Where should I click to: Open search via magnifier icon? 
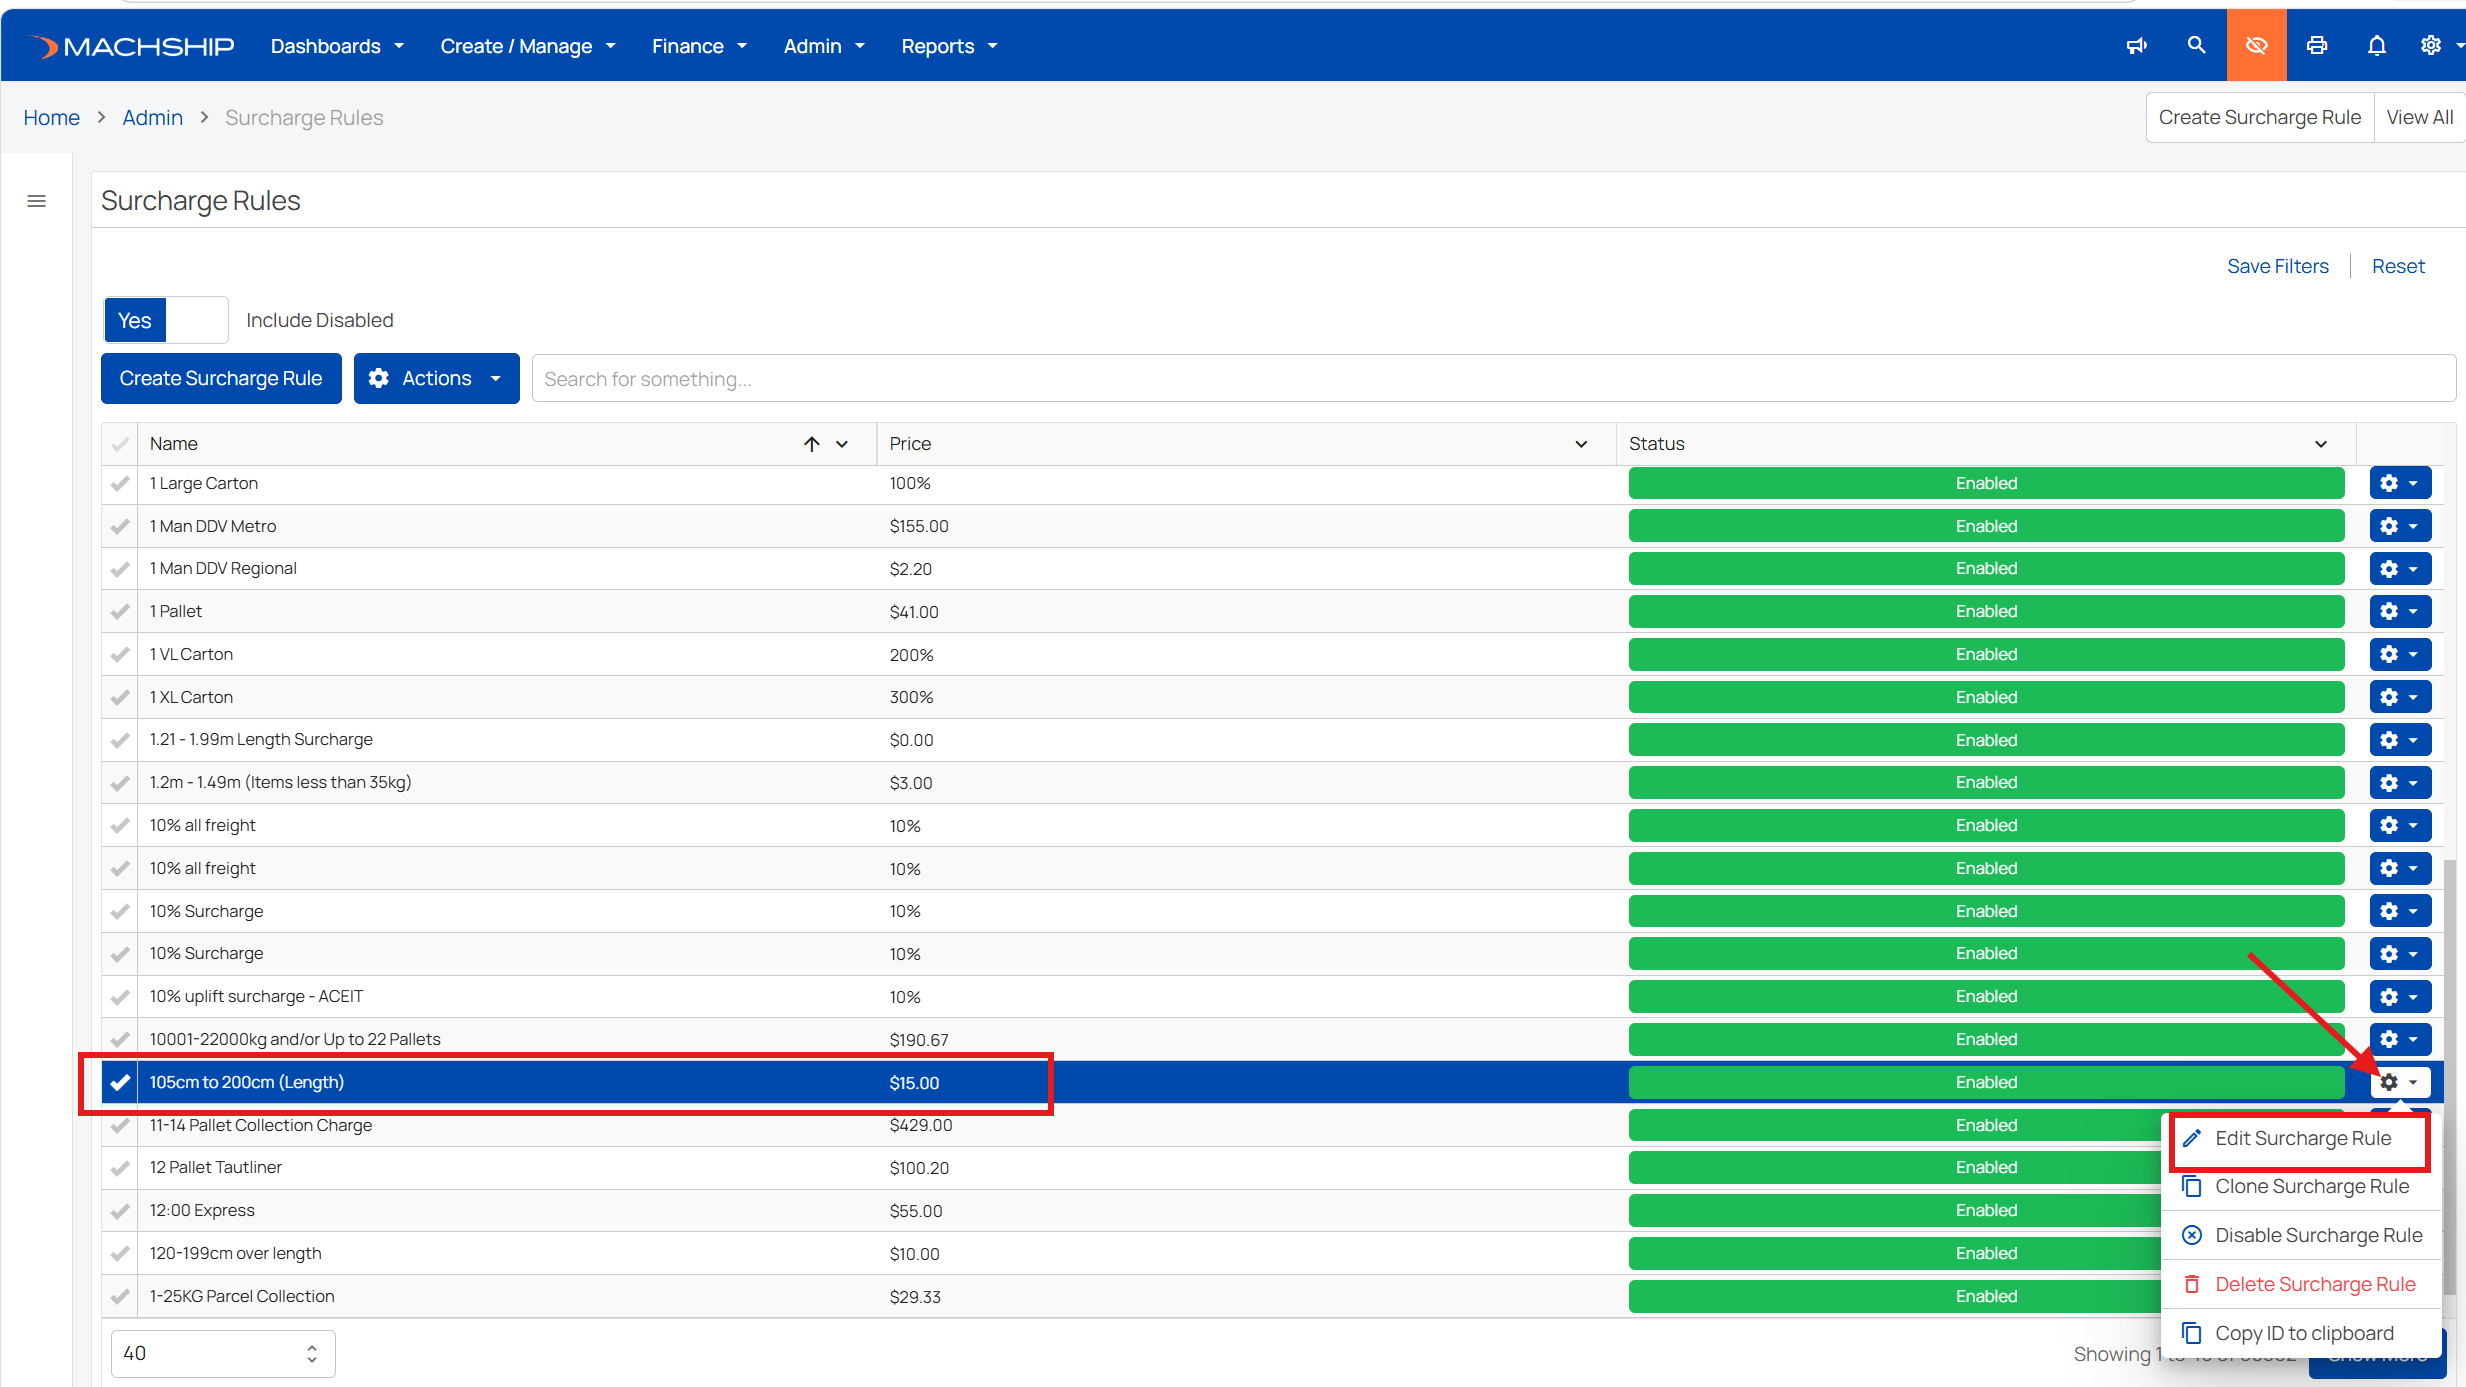point(2196,46)
